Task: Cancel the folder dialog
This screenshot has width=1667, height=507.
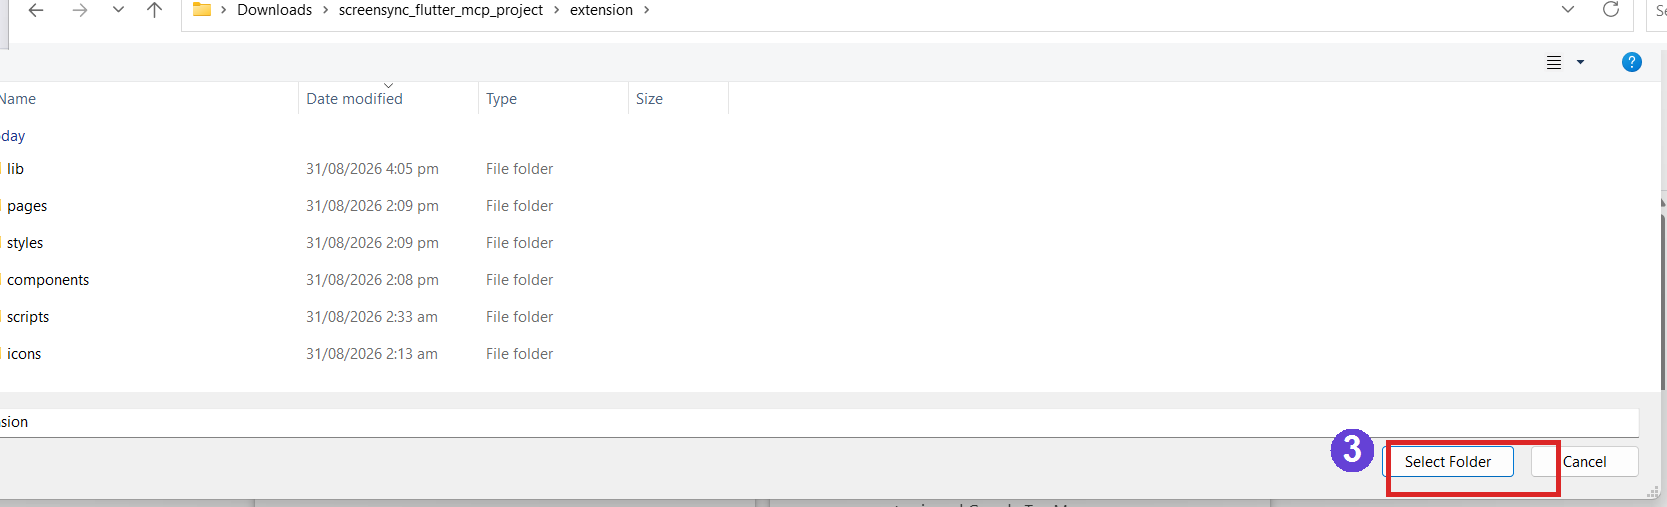Action: [1585, 462]
